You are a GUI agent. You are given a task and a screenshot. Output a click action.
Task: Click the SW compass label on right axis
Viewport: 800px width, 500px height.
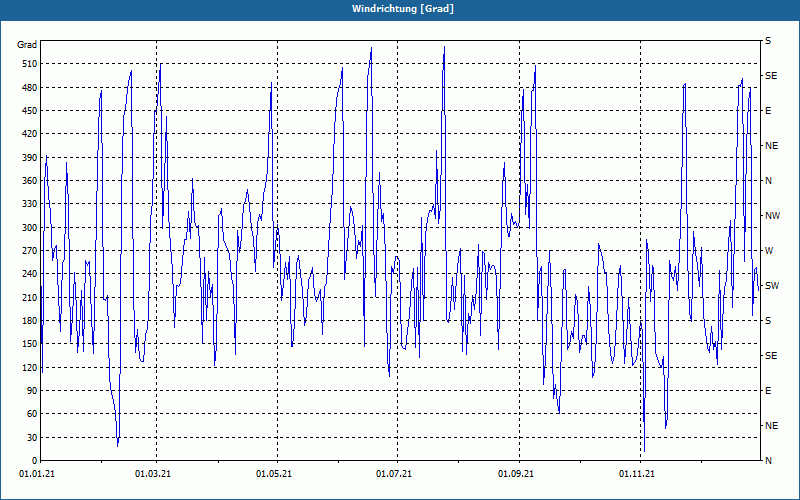click(772, 286)
